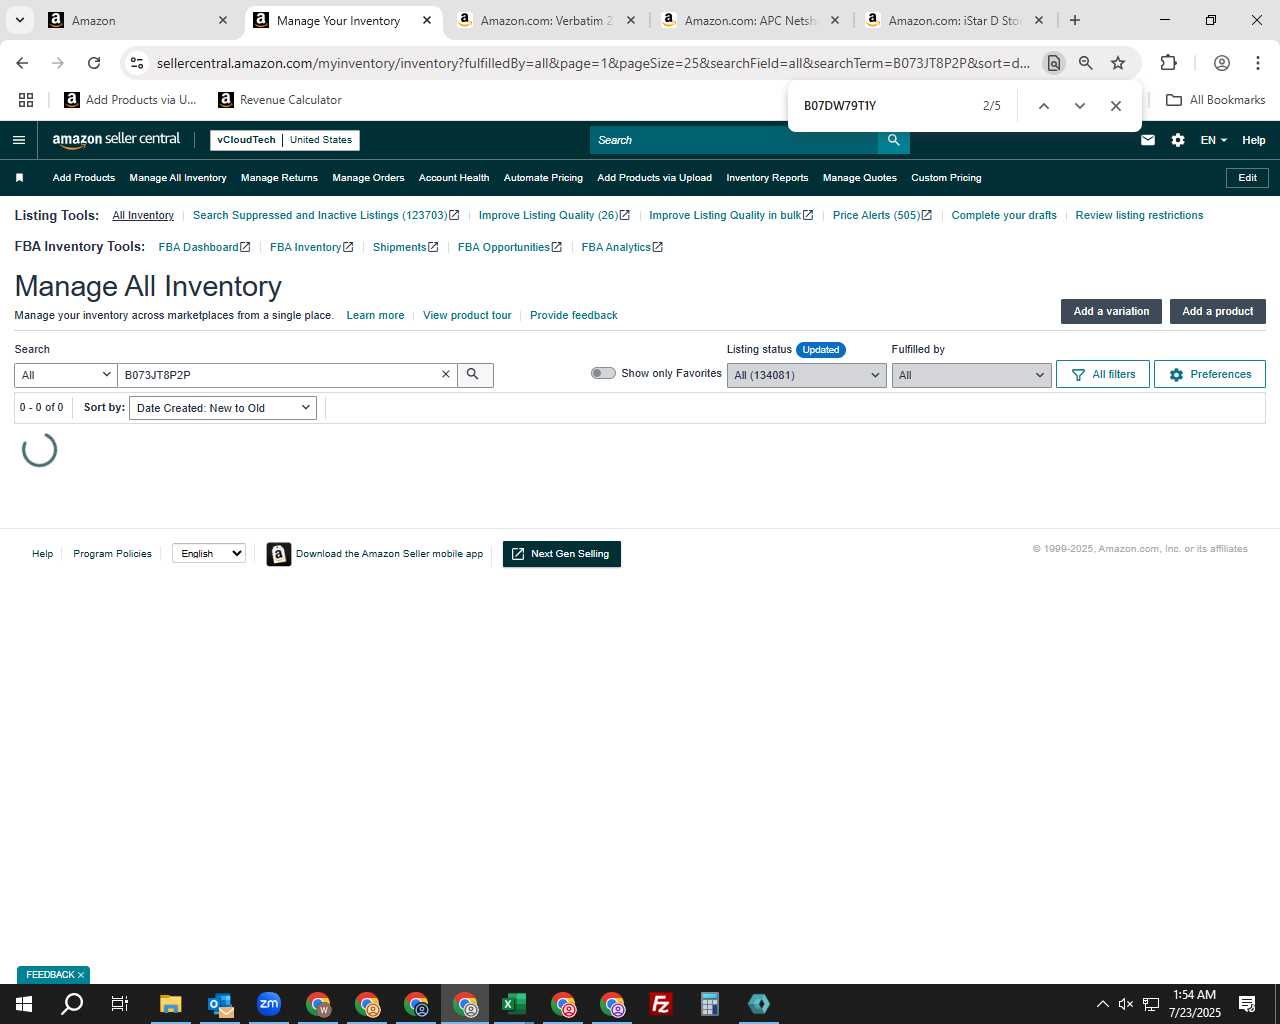1280x1024 pixels.
Task: Click the browser address bar URL
Action: 593,63
